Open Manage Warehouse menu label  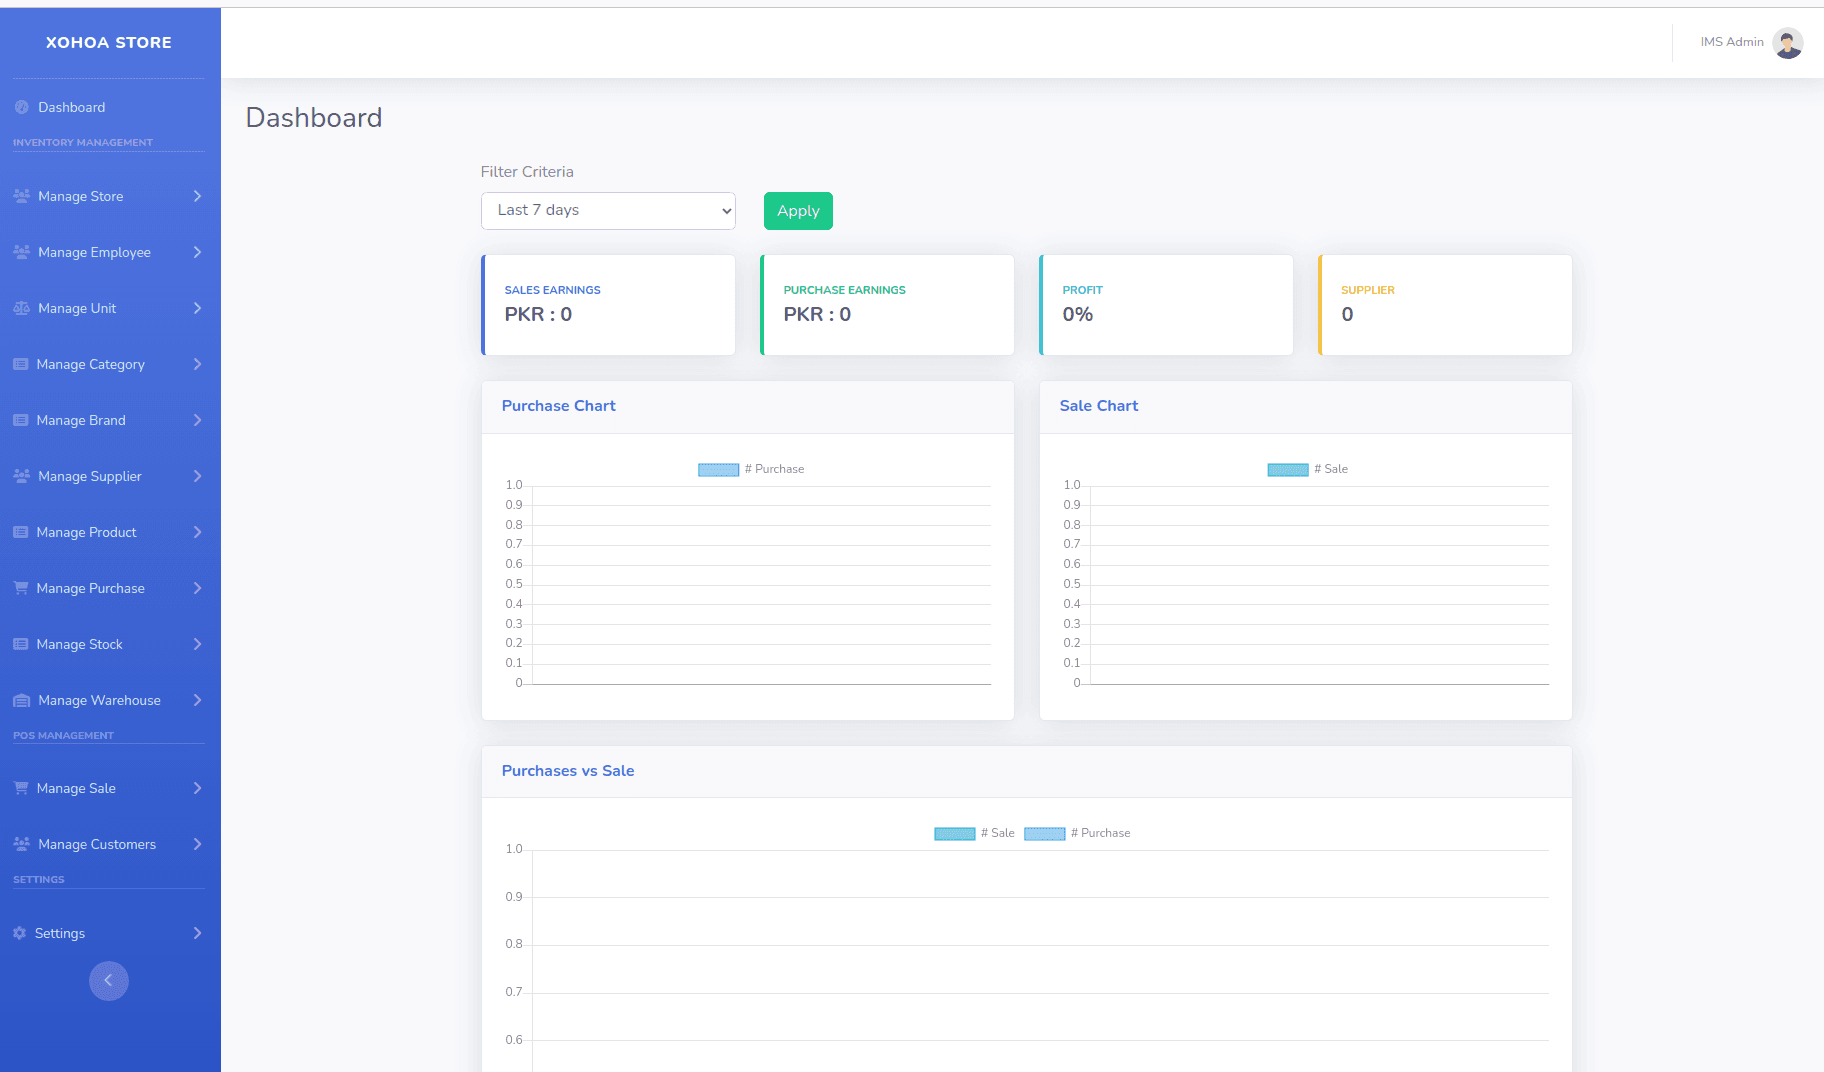(x=99, y=700)
